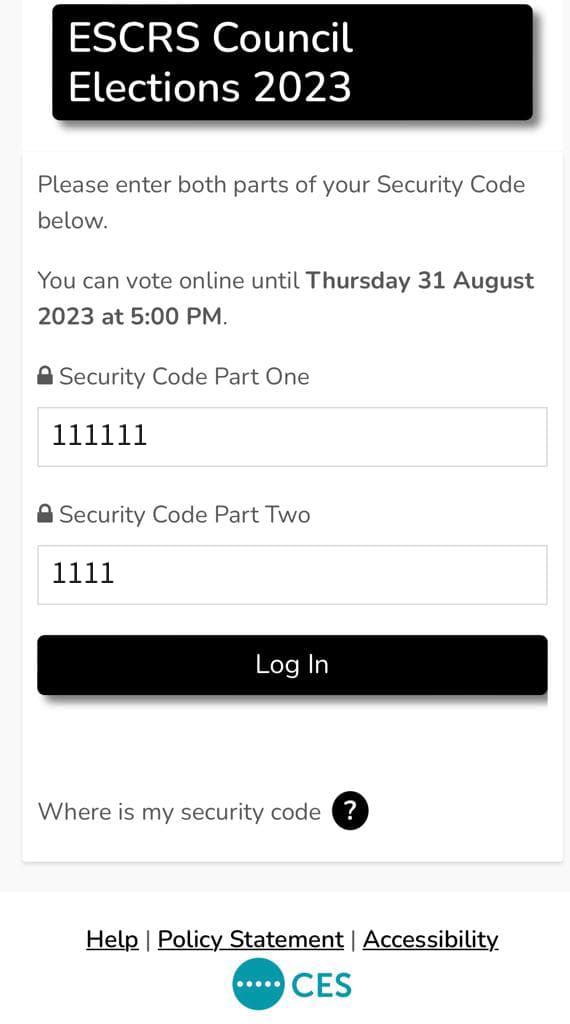Viewport: 570px width, 1024px height.
Task: Open the Accessibility link
Action: (430, 939)
